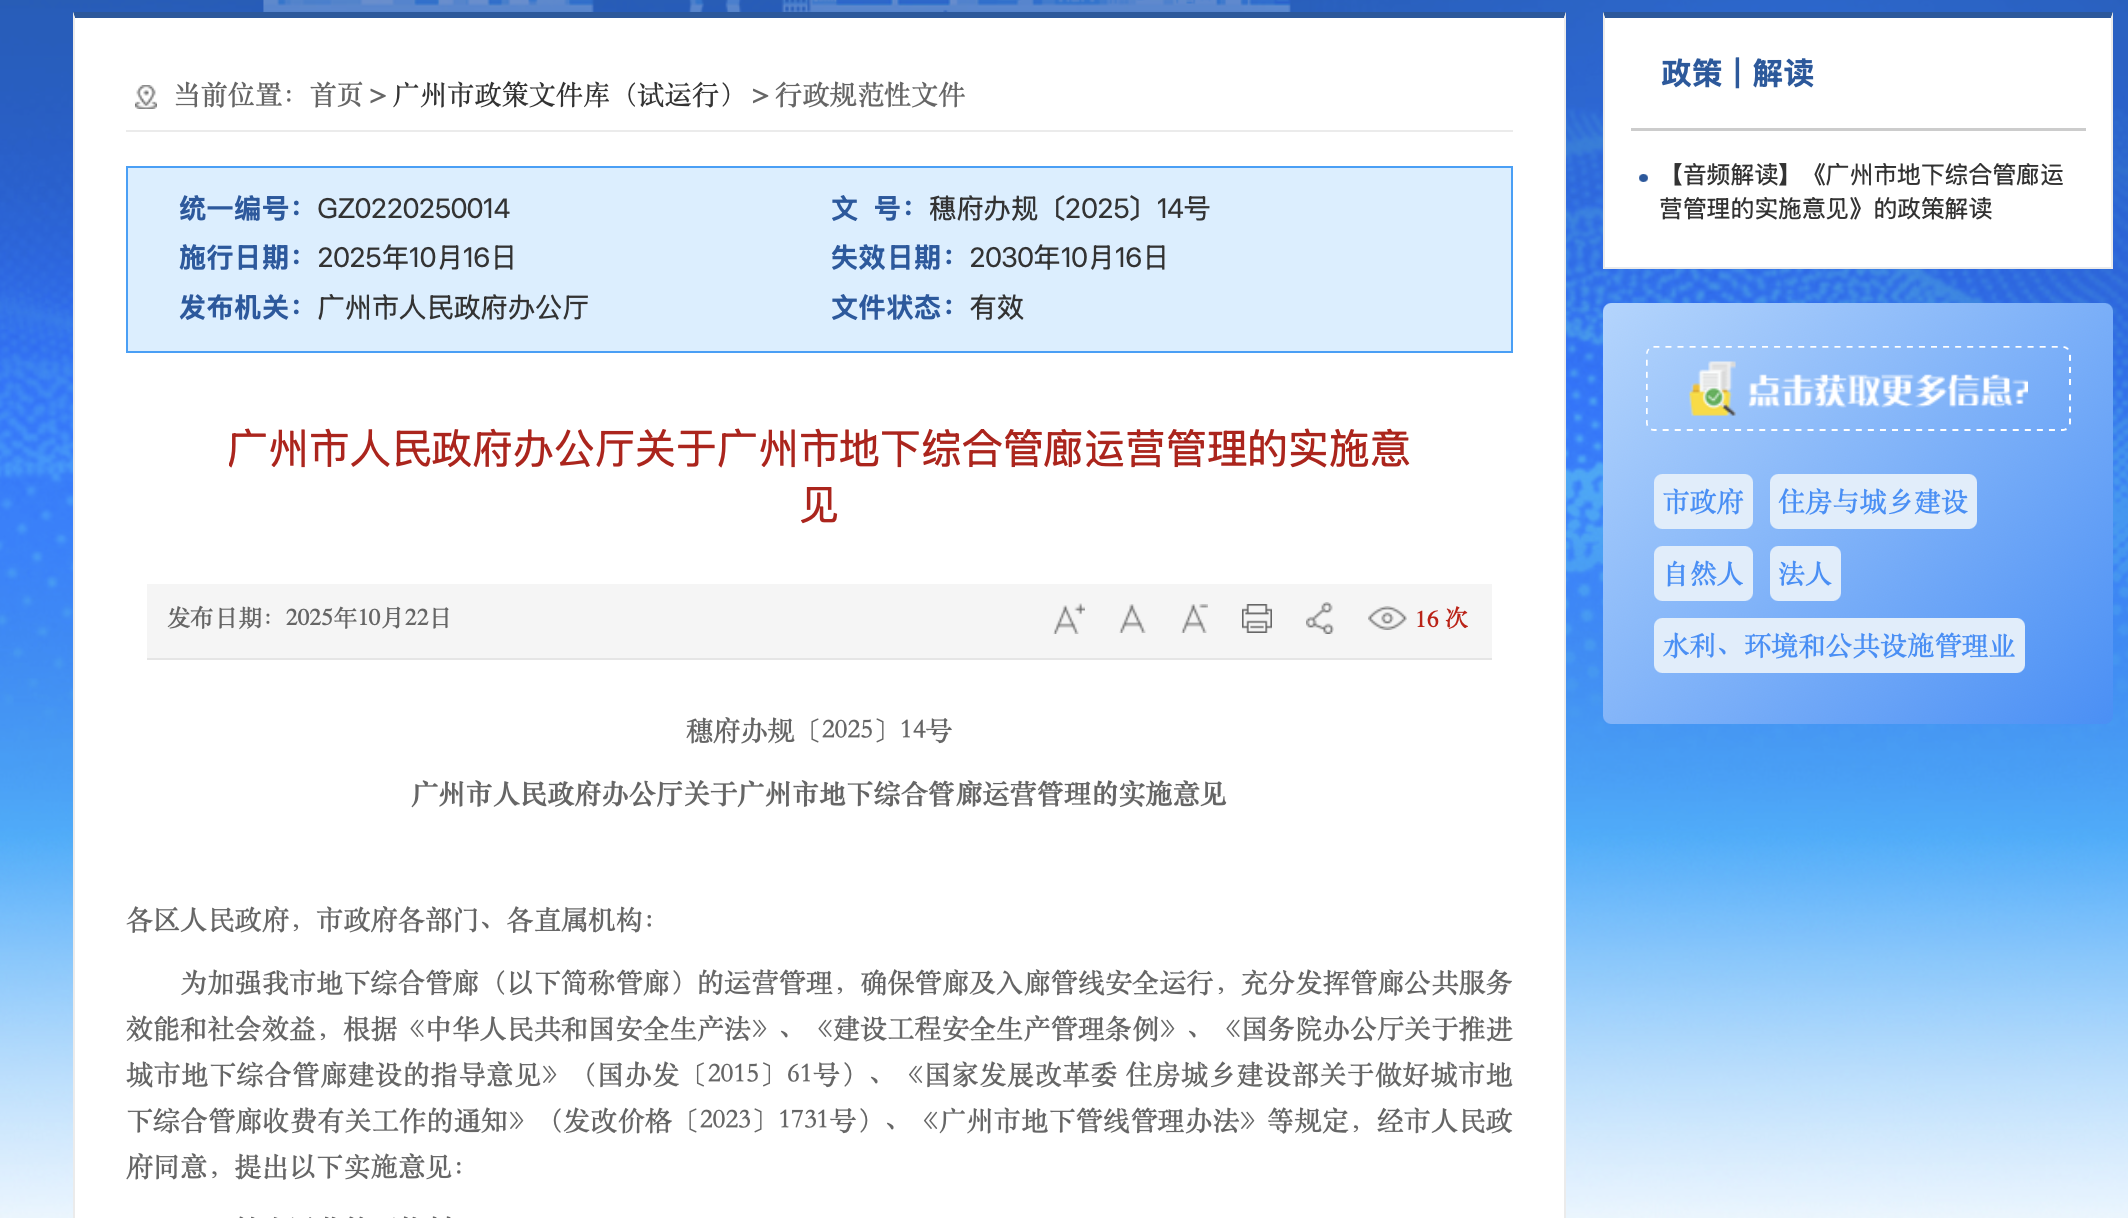Select the 法人 tag
The height and width of the screenshot is (1218, 2128).
point(1804,574)
